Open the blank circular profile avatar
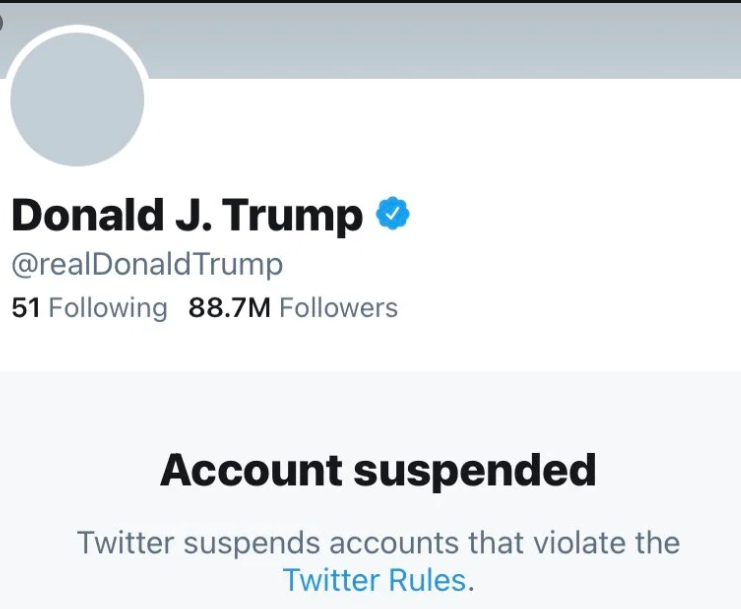 pos(78,99)
